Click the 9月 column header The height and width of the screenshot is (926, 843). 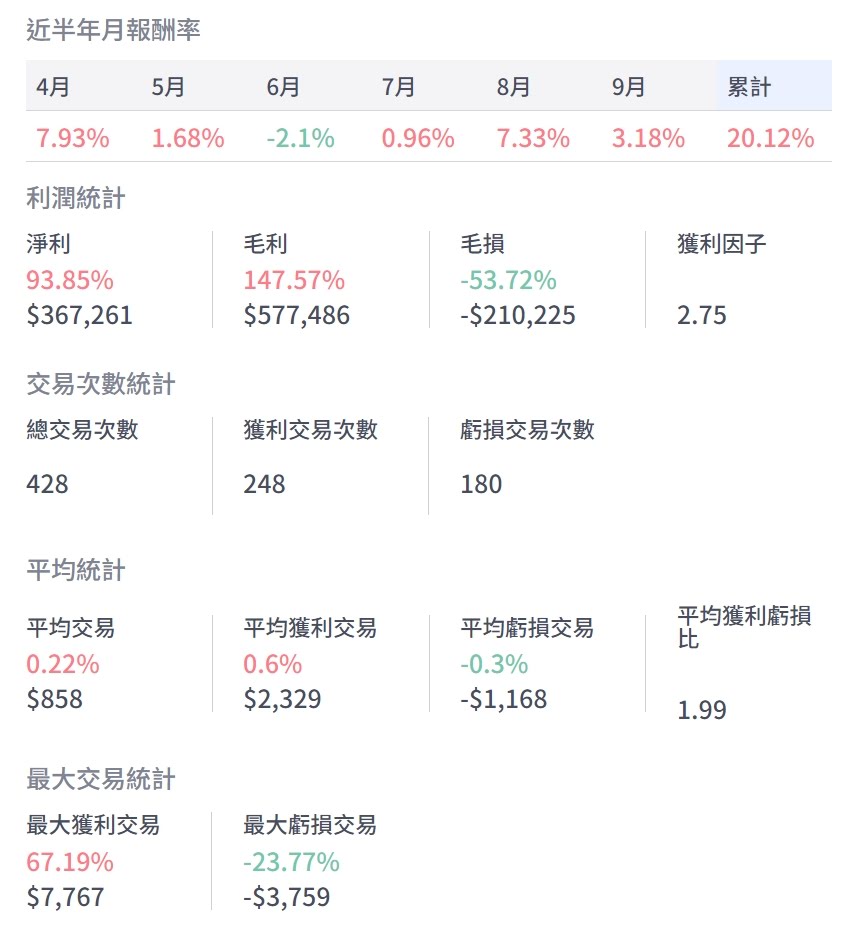point(629,87)
